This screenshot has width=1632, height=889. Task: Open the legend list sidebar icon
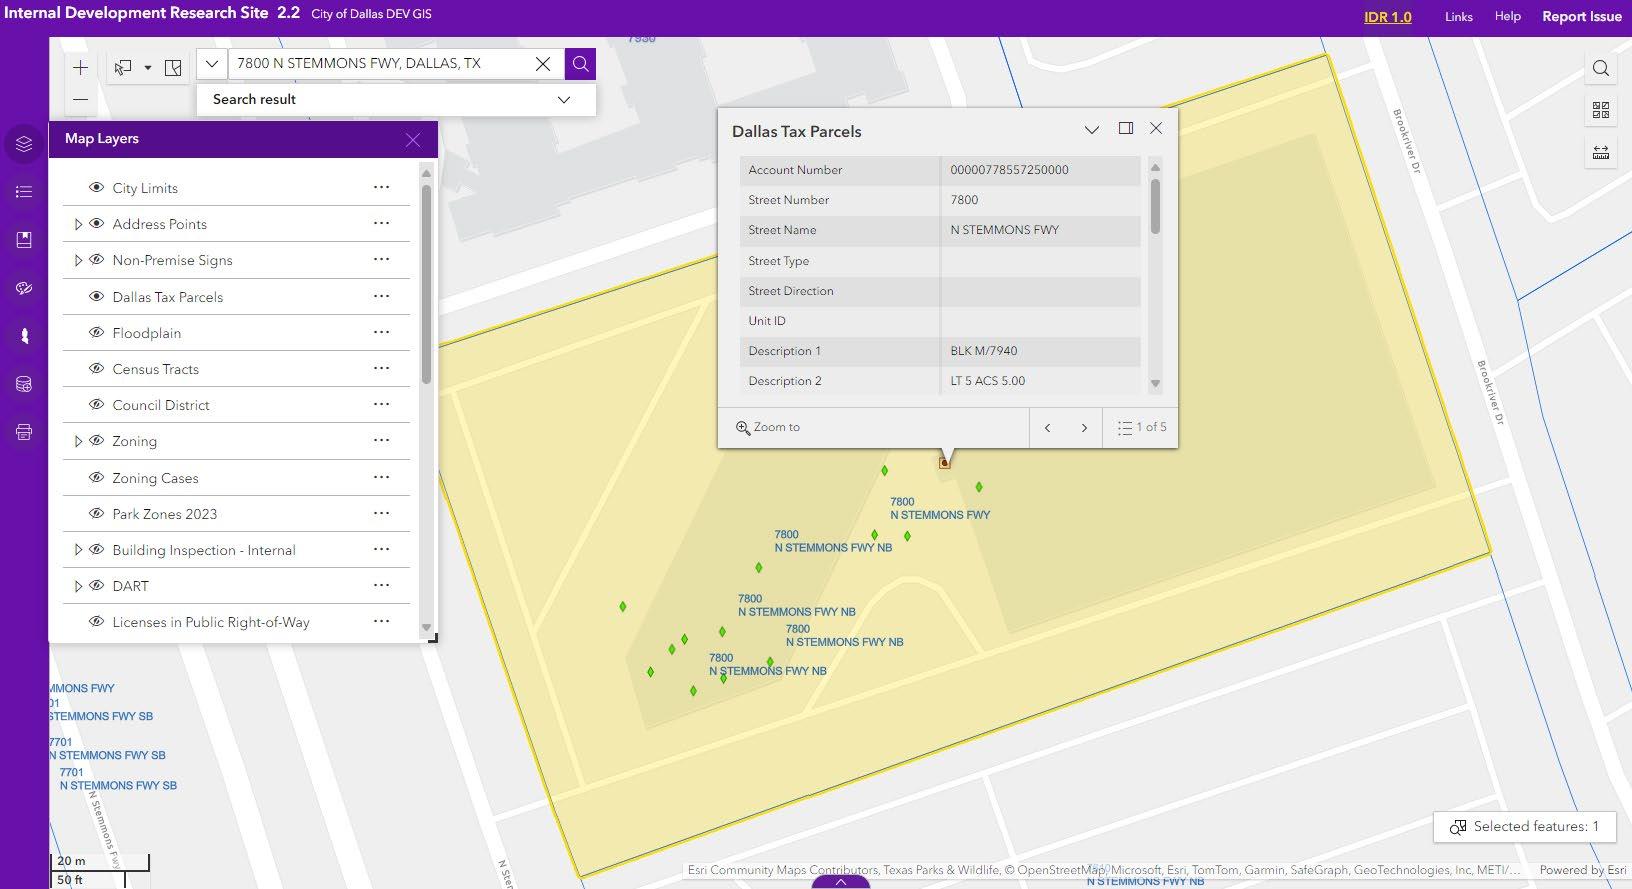coord(24,192)
